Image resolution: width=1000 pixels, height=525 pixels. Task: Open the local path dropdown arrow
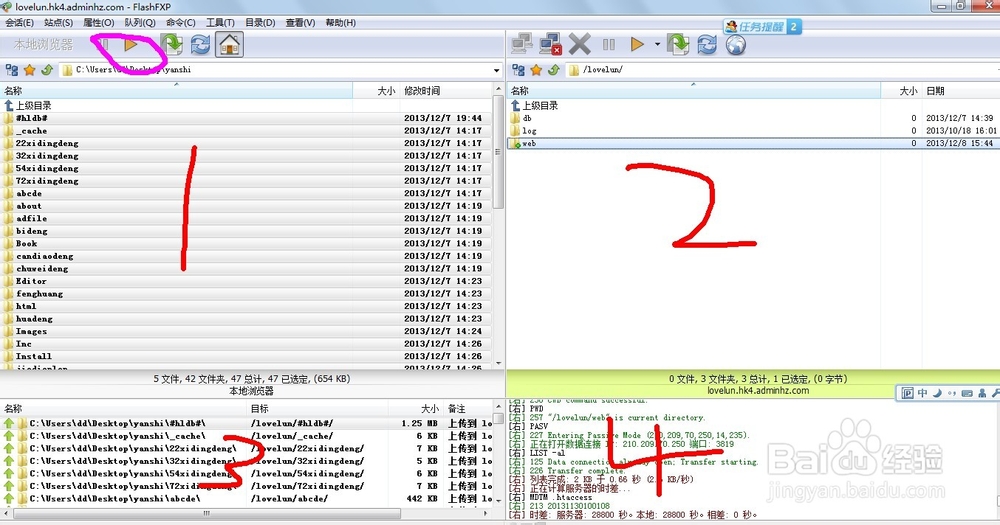click(x=496, y=70)
